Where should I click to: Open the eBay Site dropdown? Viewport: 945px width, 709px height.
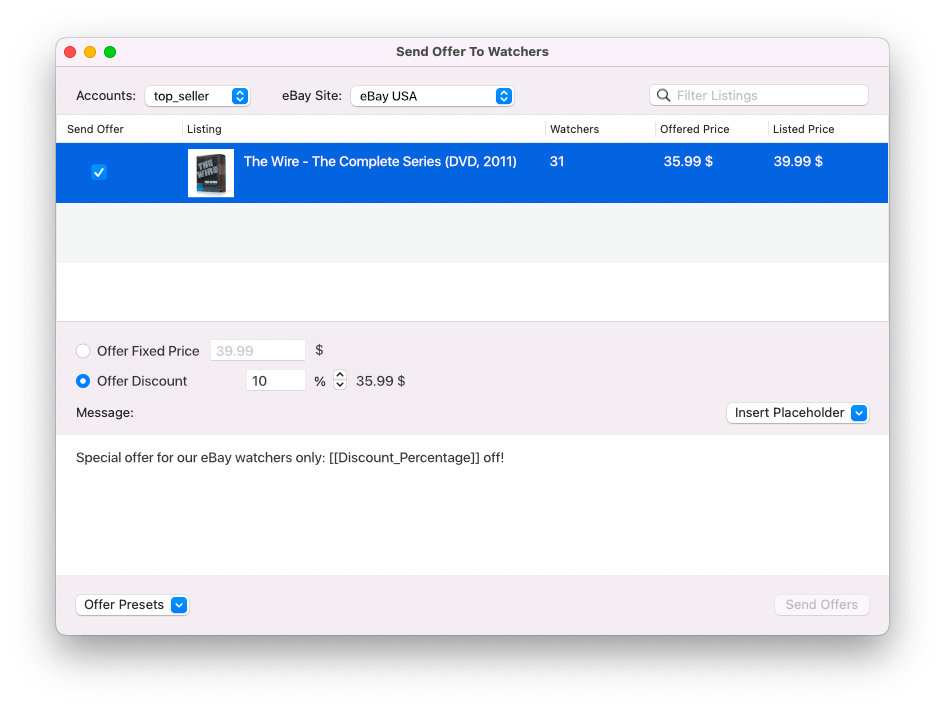pyautogui.click(x=432, y=96)
